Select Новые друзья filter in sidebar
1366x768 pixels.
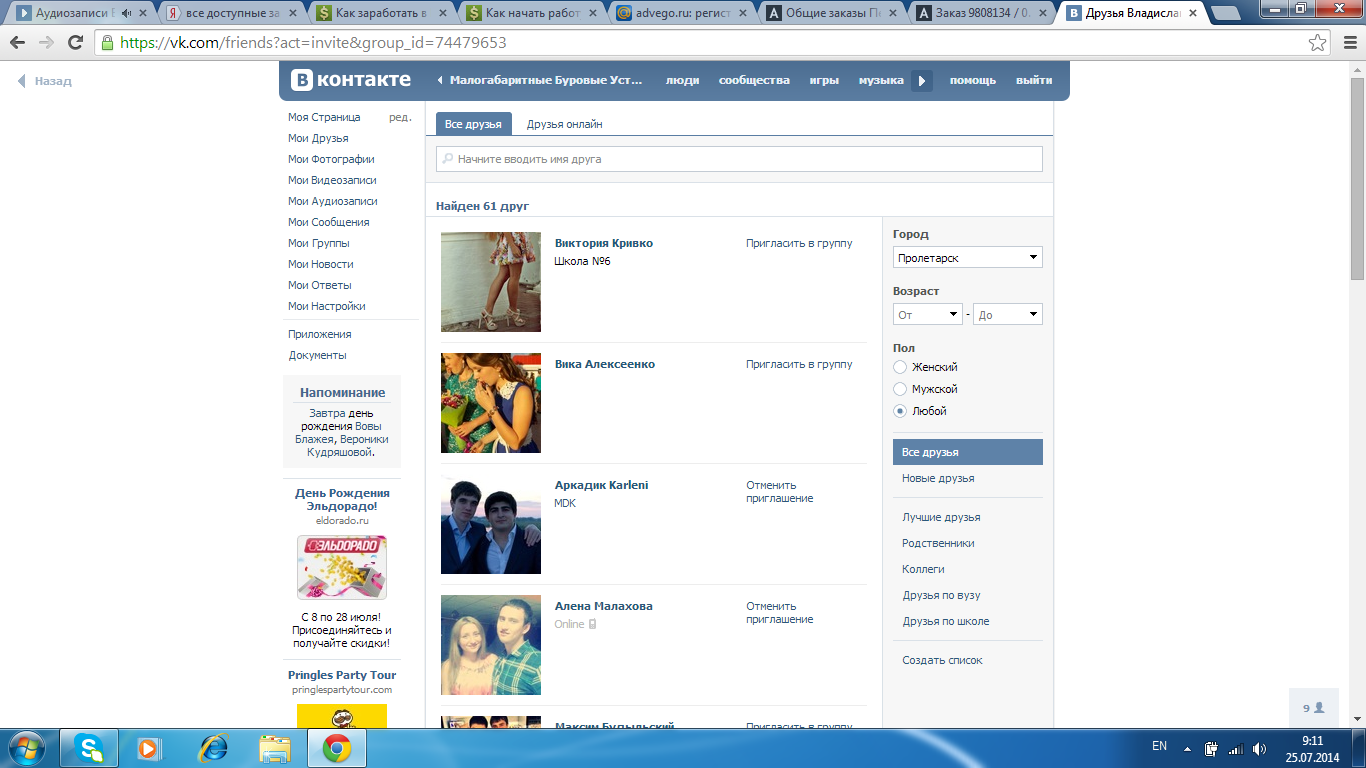tap(938, 478)
